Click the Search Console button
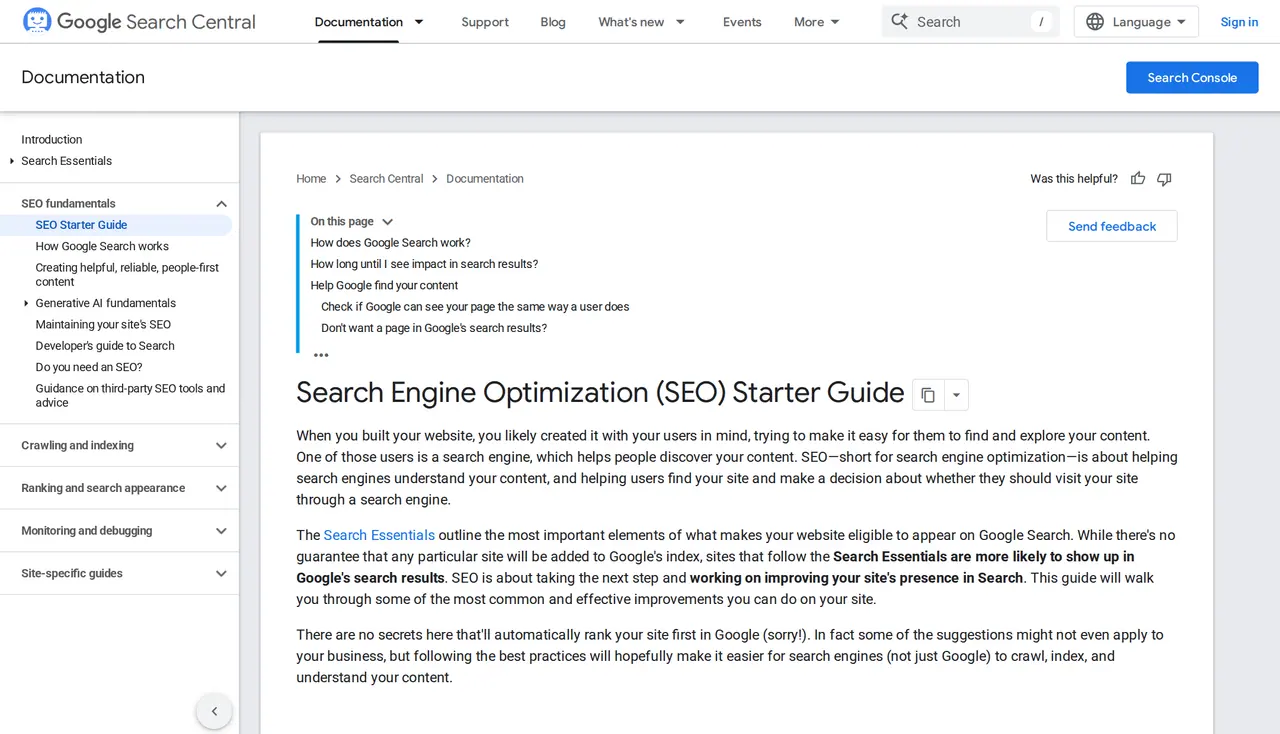The width and height of the screenshot is (1280, 734). pyautogui.click(x=1192, y=77)
